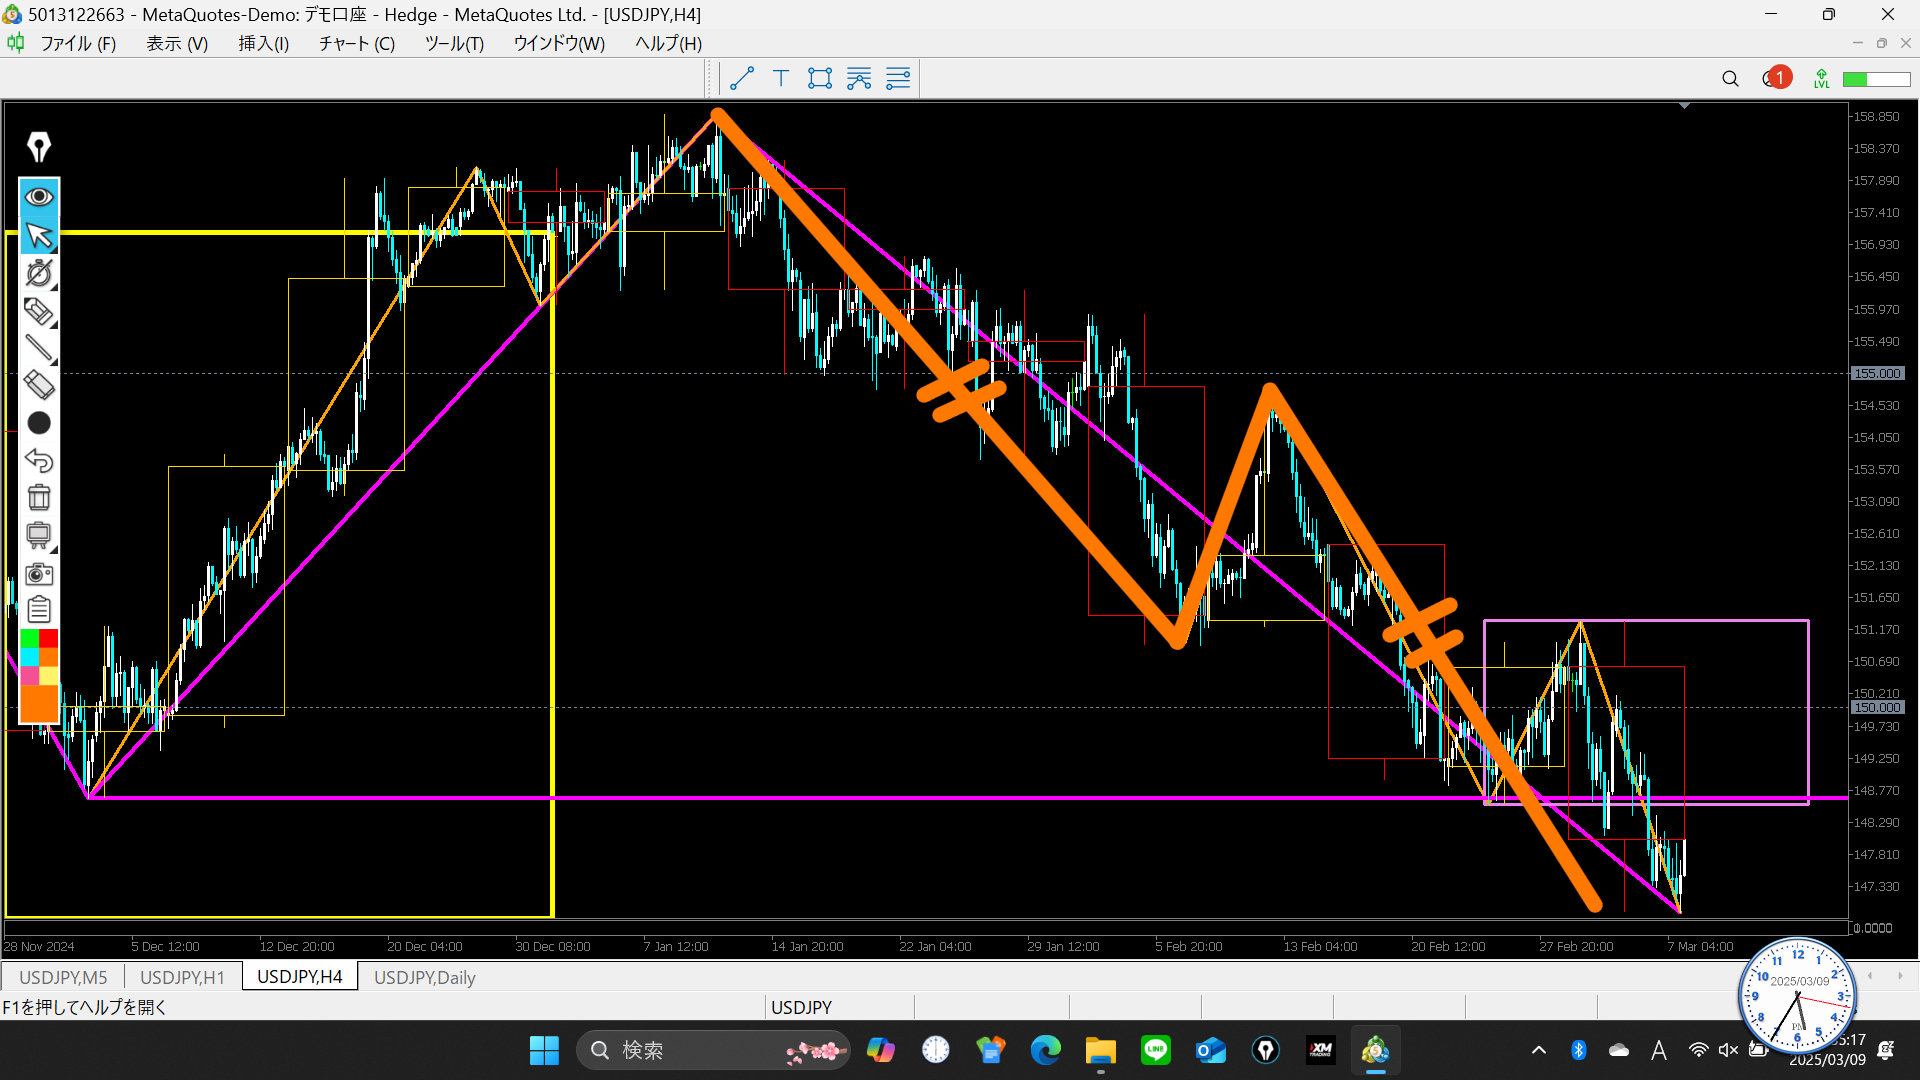Open the ウインドウ(W) menu
The image size is (1920, 1080).
(x=559, y=43)
